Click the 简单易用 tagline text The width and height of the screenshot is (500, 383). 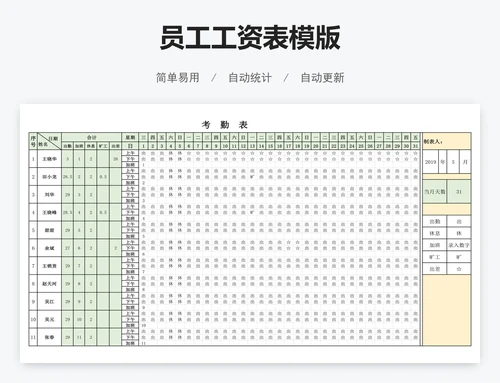[178, 78]
